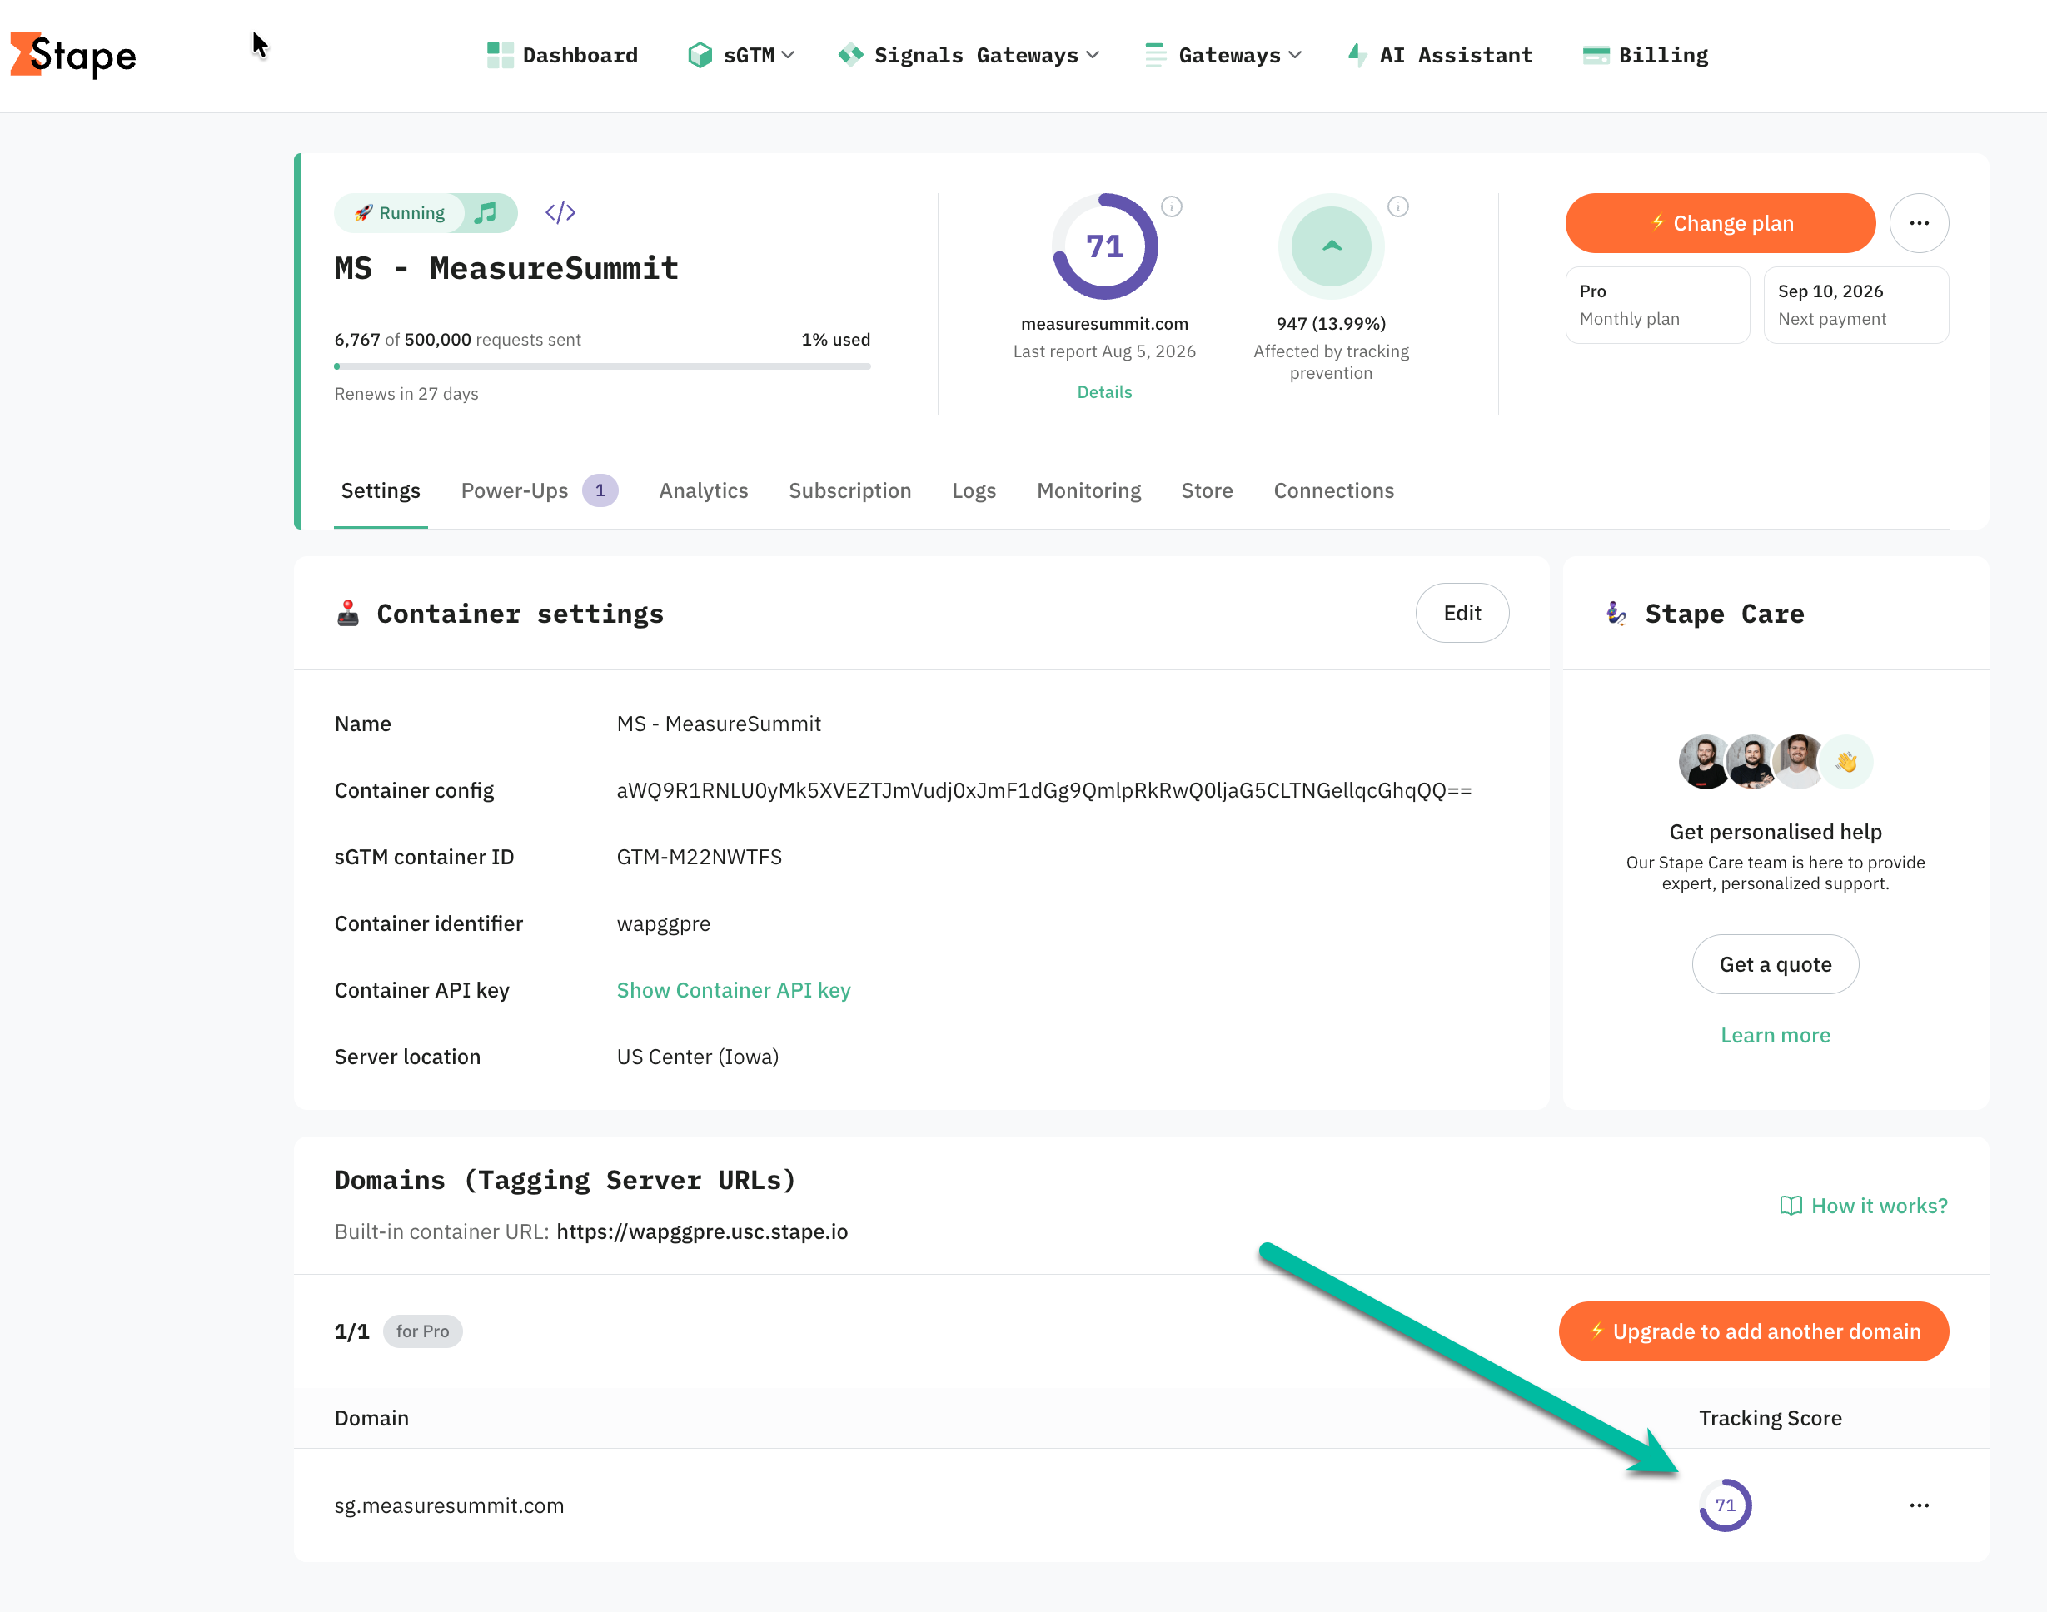Click the Pro Monthly plan card

tap(1657, 305)
